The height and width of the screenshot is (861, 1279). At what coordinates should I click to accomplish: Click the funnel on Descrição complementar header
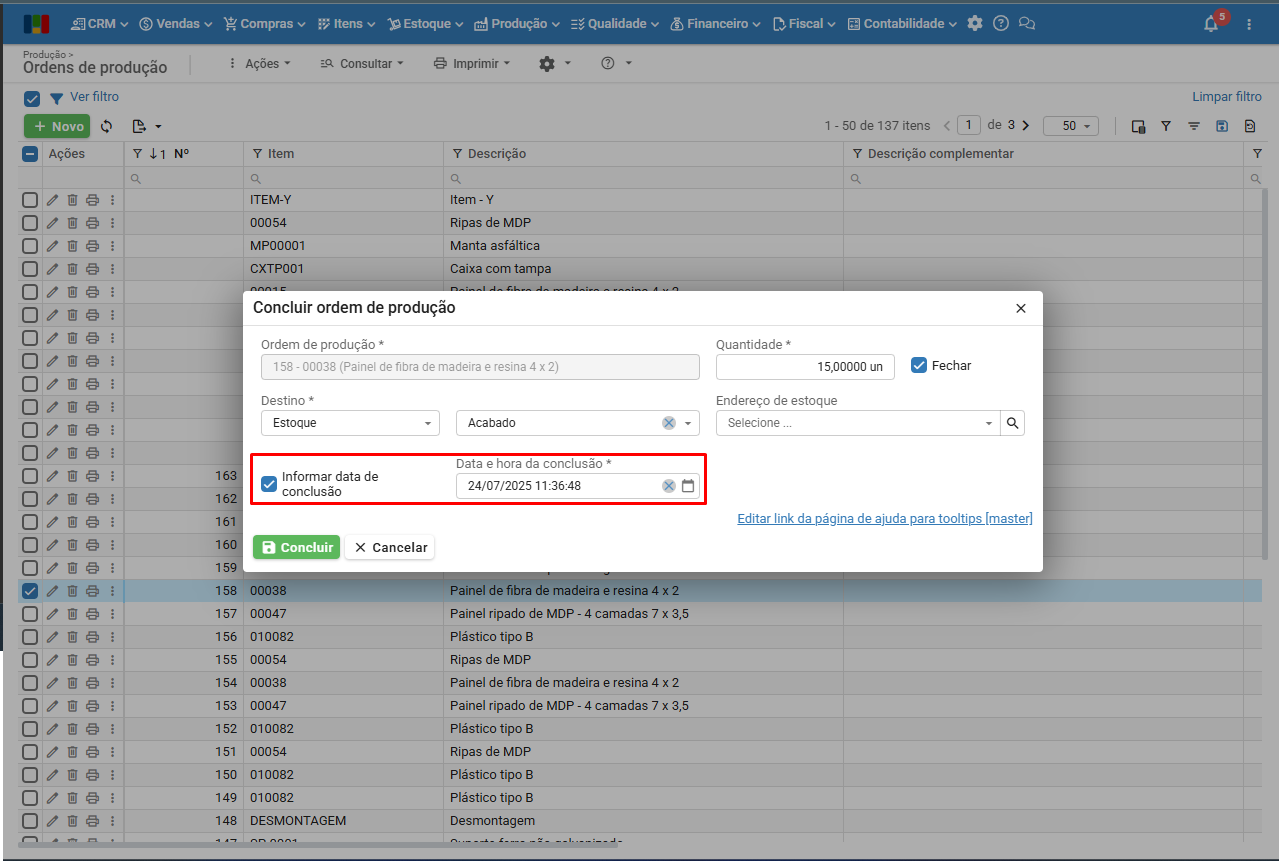858,154
